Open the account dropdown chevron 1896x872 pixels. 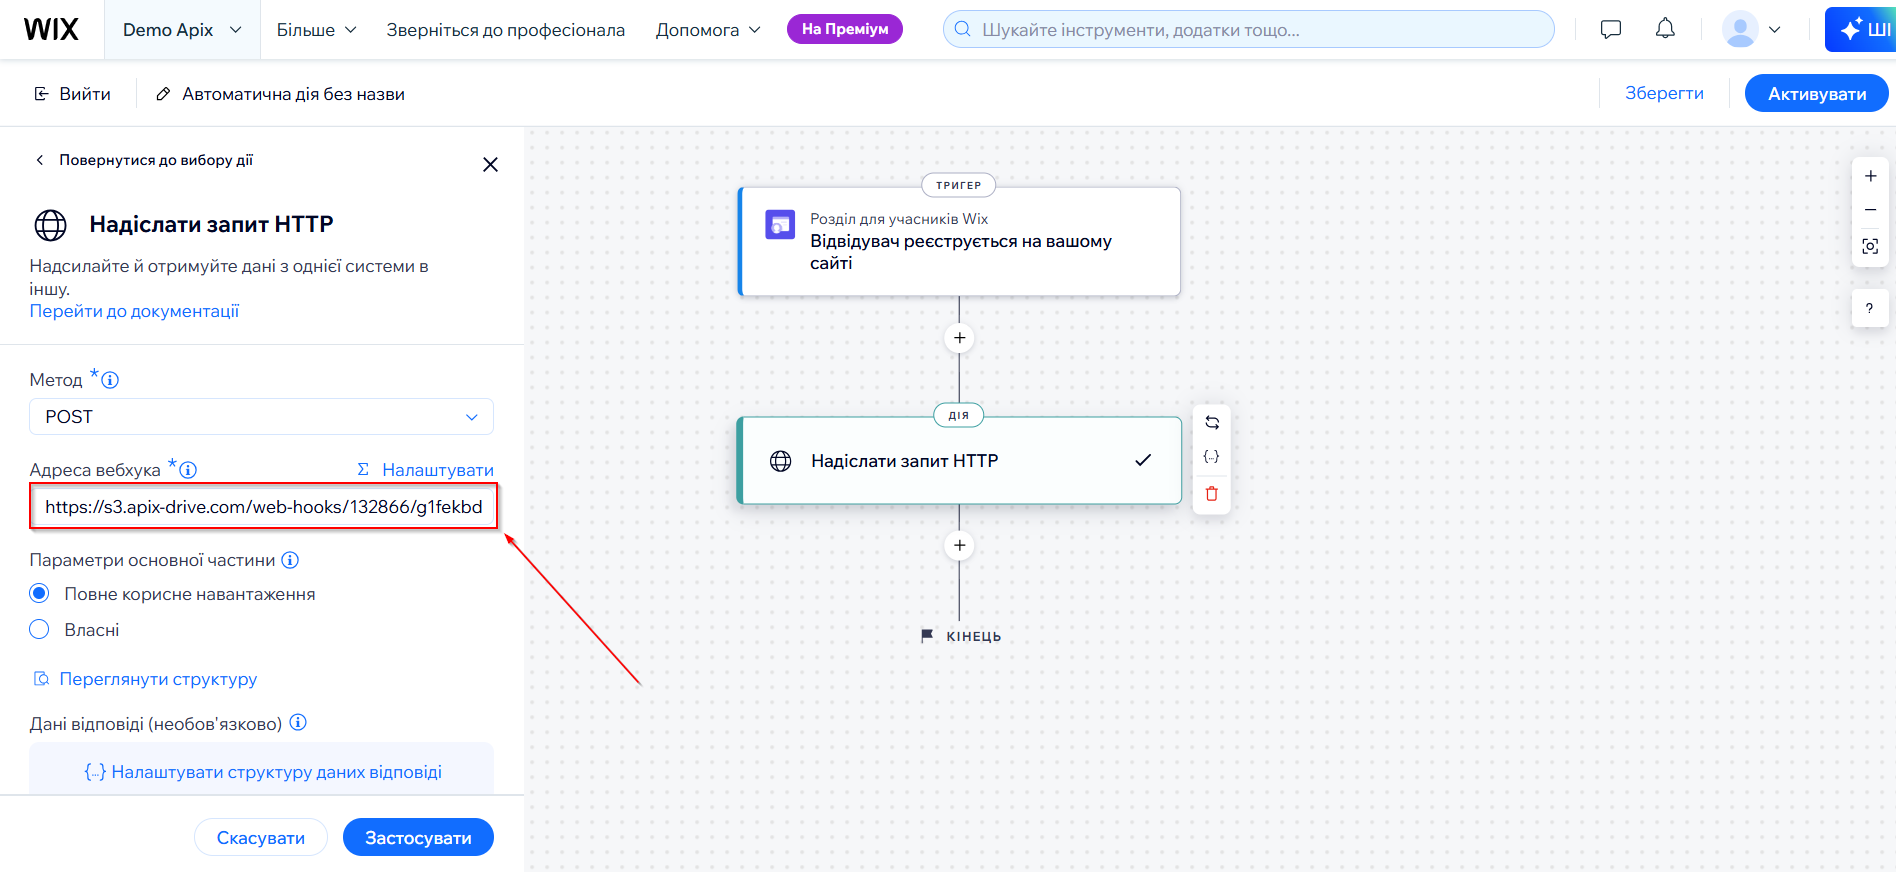click(1775, 30)
